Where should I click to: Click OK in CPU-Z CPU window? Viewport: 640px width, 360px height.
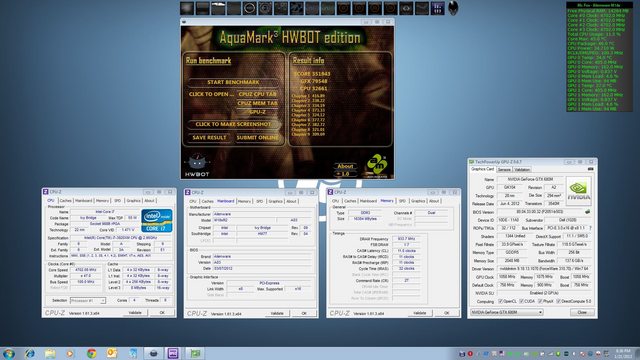pyautogui.click(x=162, y=313)
